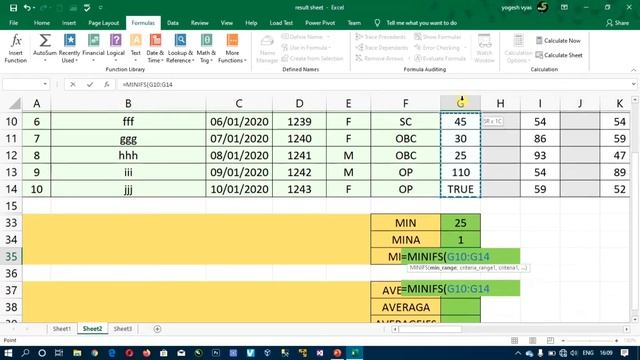The height and width of the screenshot is (360, 640).
Task: Open Date & Time functions
Action: pyautogui.click(x=155, y=48)
